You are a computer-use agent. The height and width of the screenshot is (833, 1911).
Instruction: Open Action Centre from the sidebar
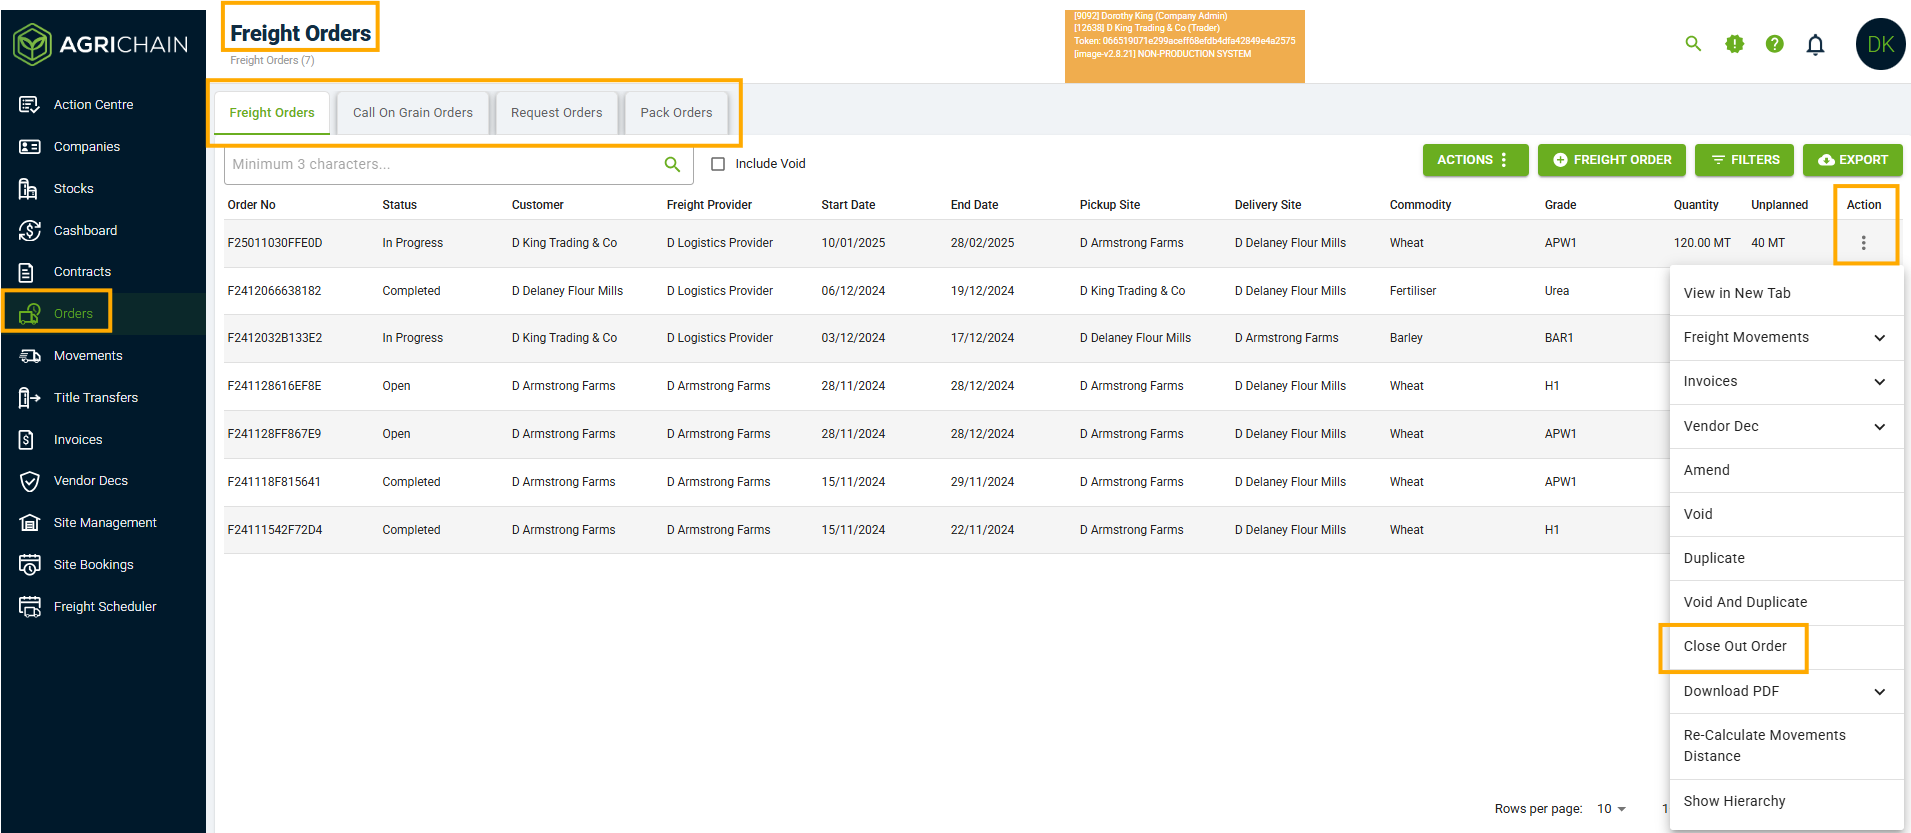click(x=93, y=104)
